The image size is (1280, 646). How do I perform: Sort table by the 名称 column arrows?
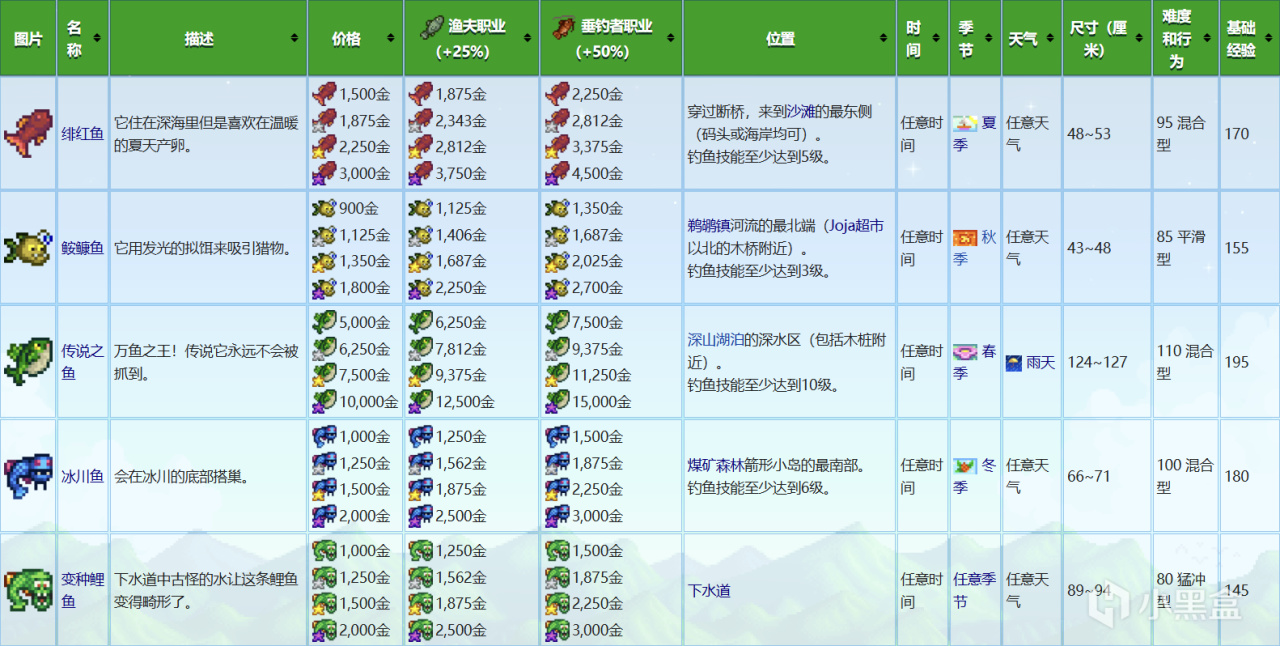97,38
